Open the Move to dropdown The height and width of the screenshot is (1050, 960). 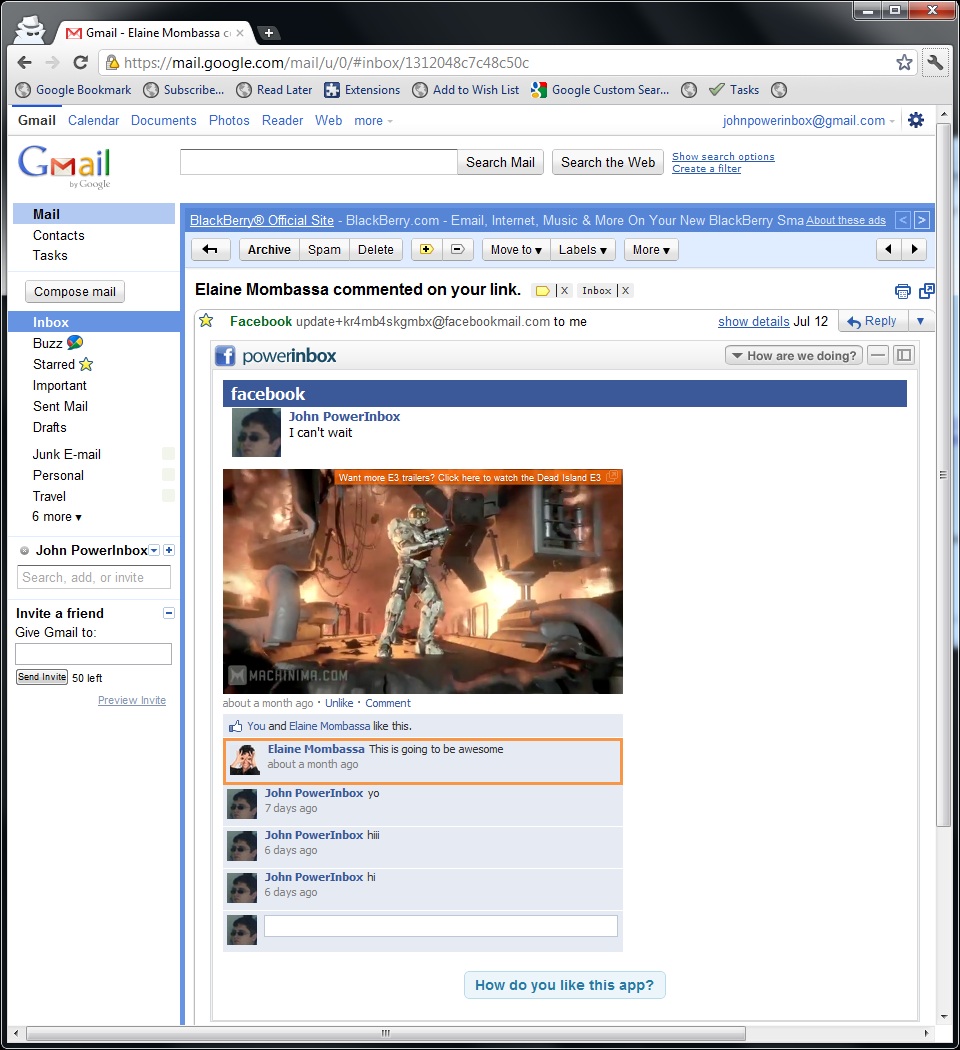(x=516, y=250)
